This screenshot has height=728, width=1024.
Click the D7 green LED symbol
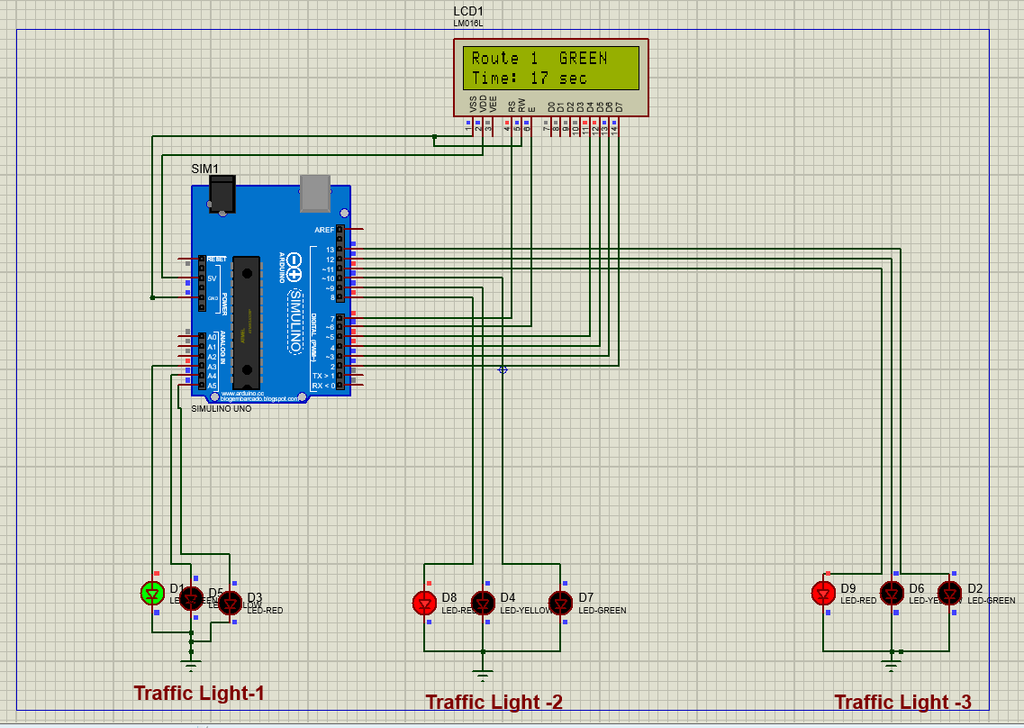click(560, 603)
